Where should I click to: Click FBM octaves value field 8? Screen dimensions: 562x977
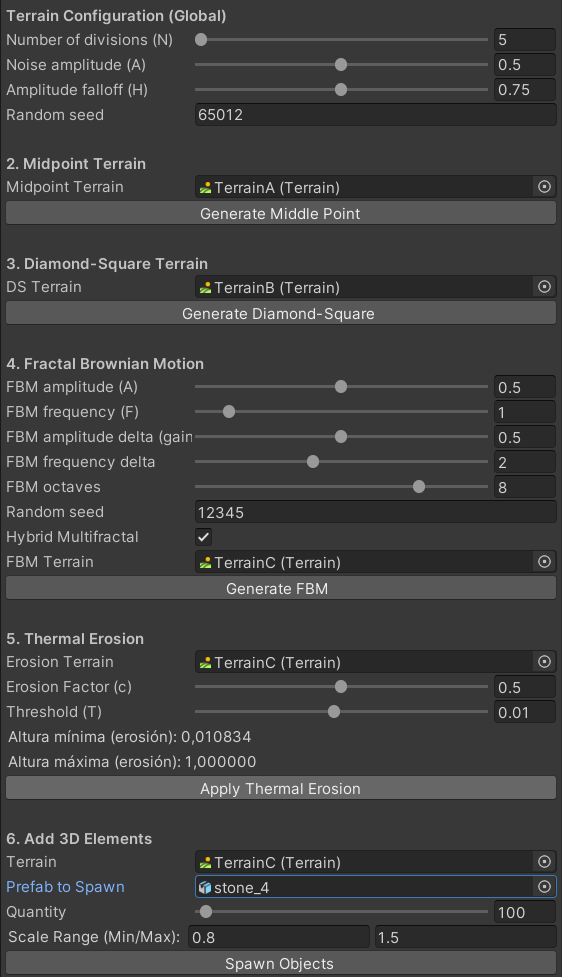525,487
